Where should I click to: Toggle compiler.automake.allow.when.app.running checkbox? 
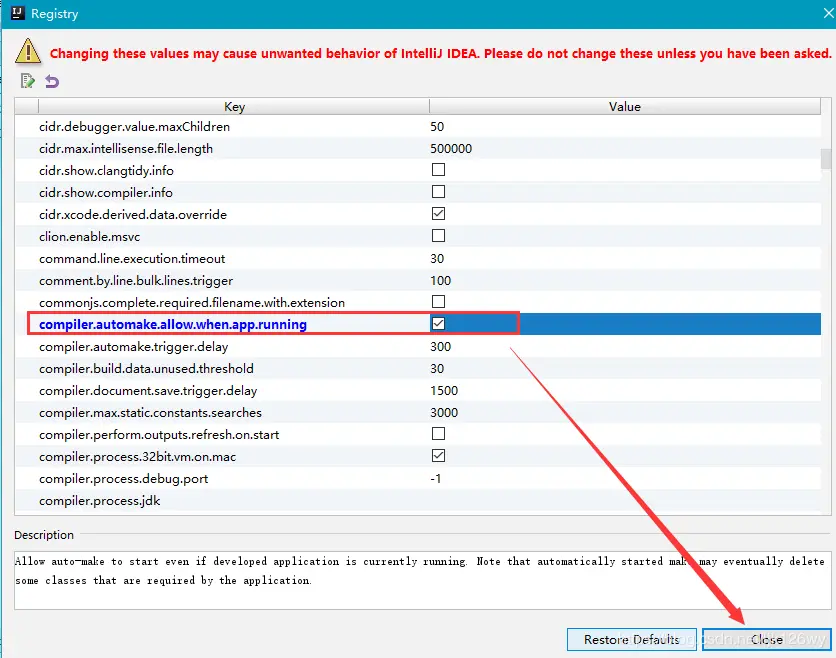pos(438,324)
